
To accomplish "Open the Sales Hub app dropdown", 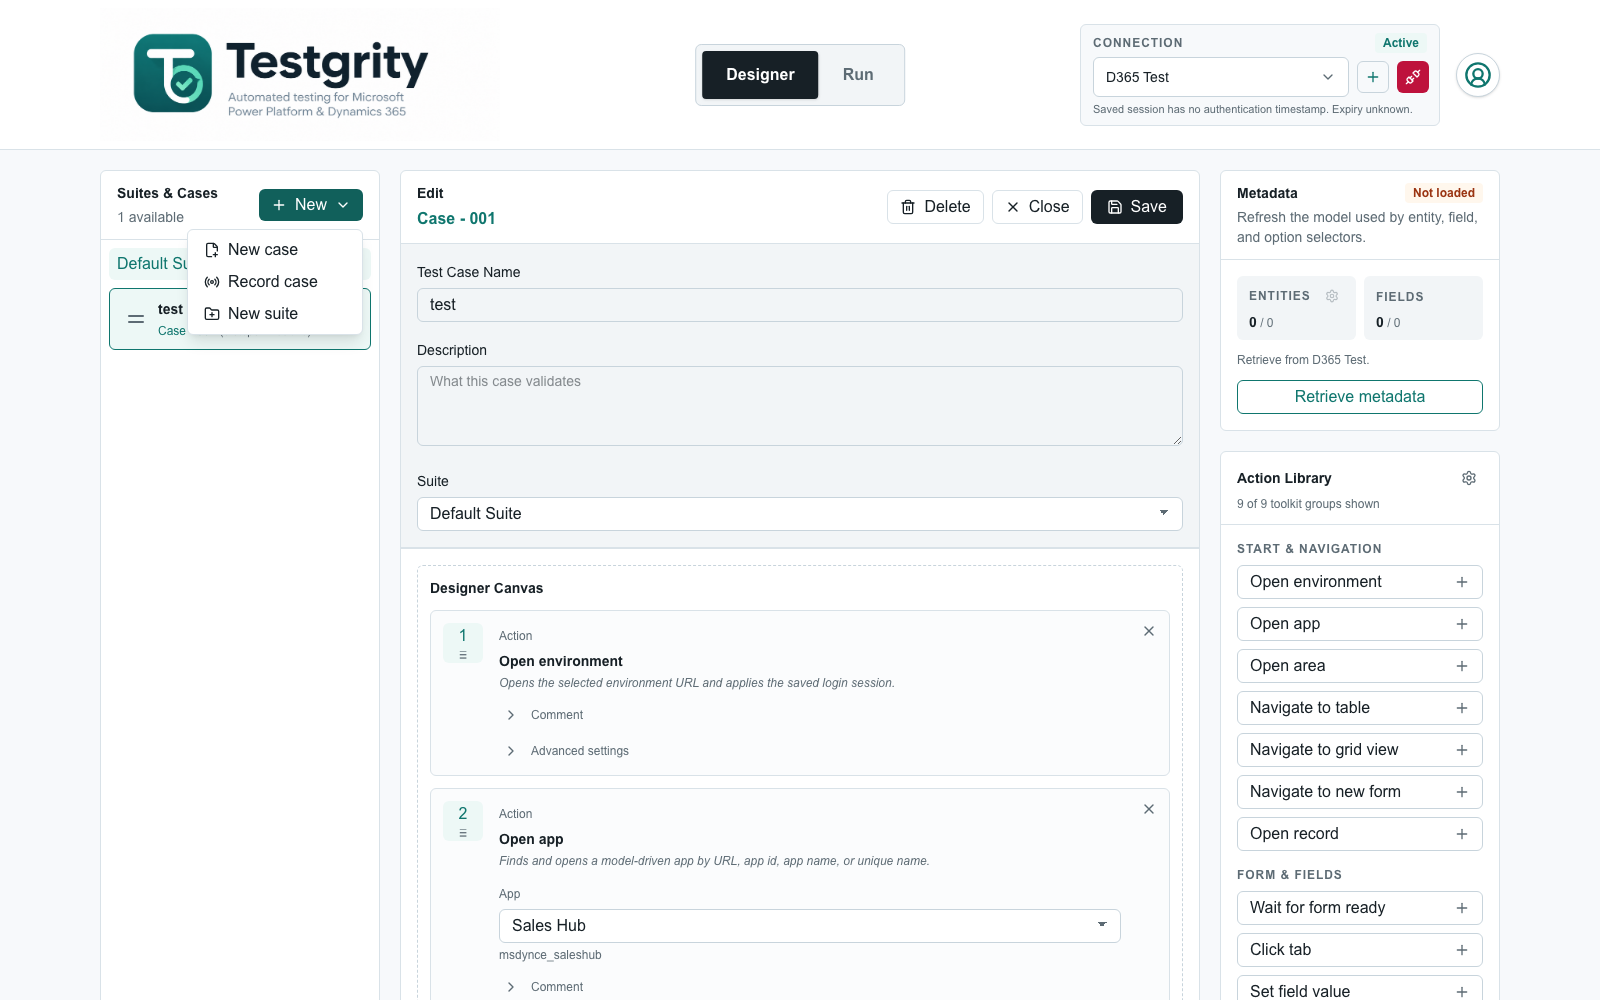I will pyautogui.click(x=810, y=926).
